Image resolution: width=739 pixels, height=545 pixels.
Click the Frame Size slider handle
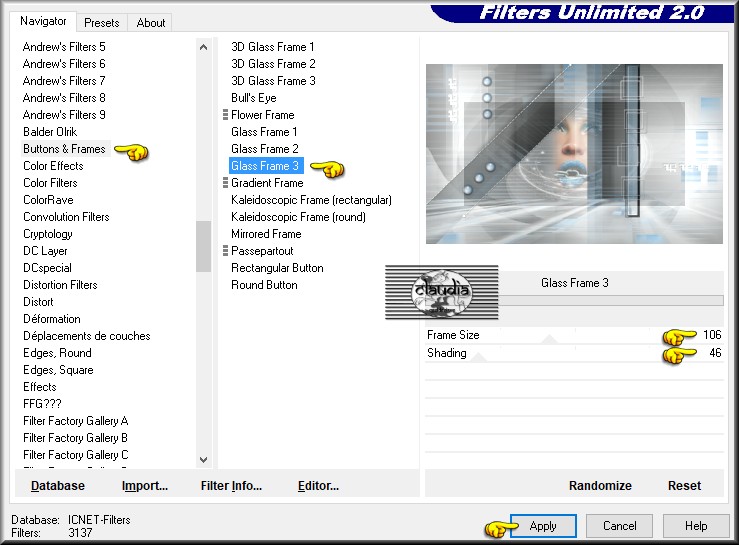549,339
